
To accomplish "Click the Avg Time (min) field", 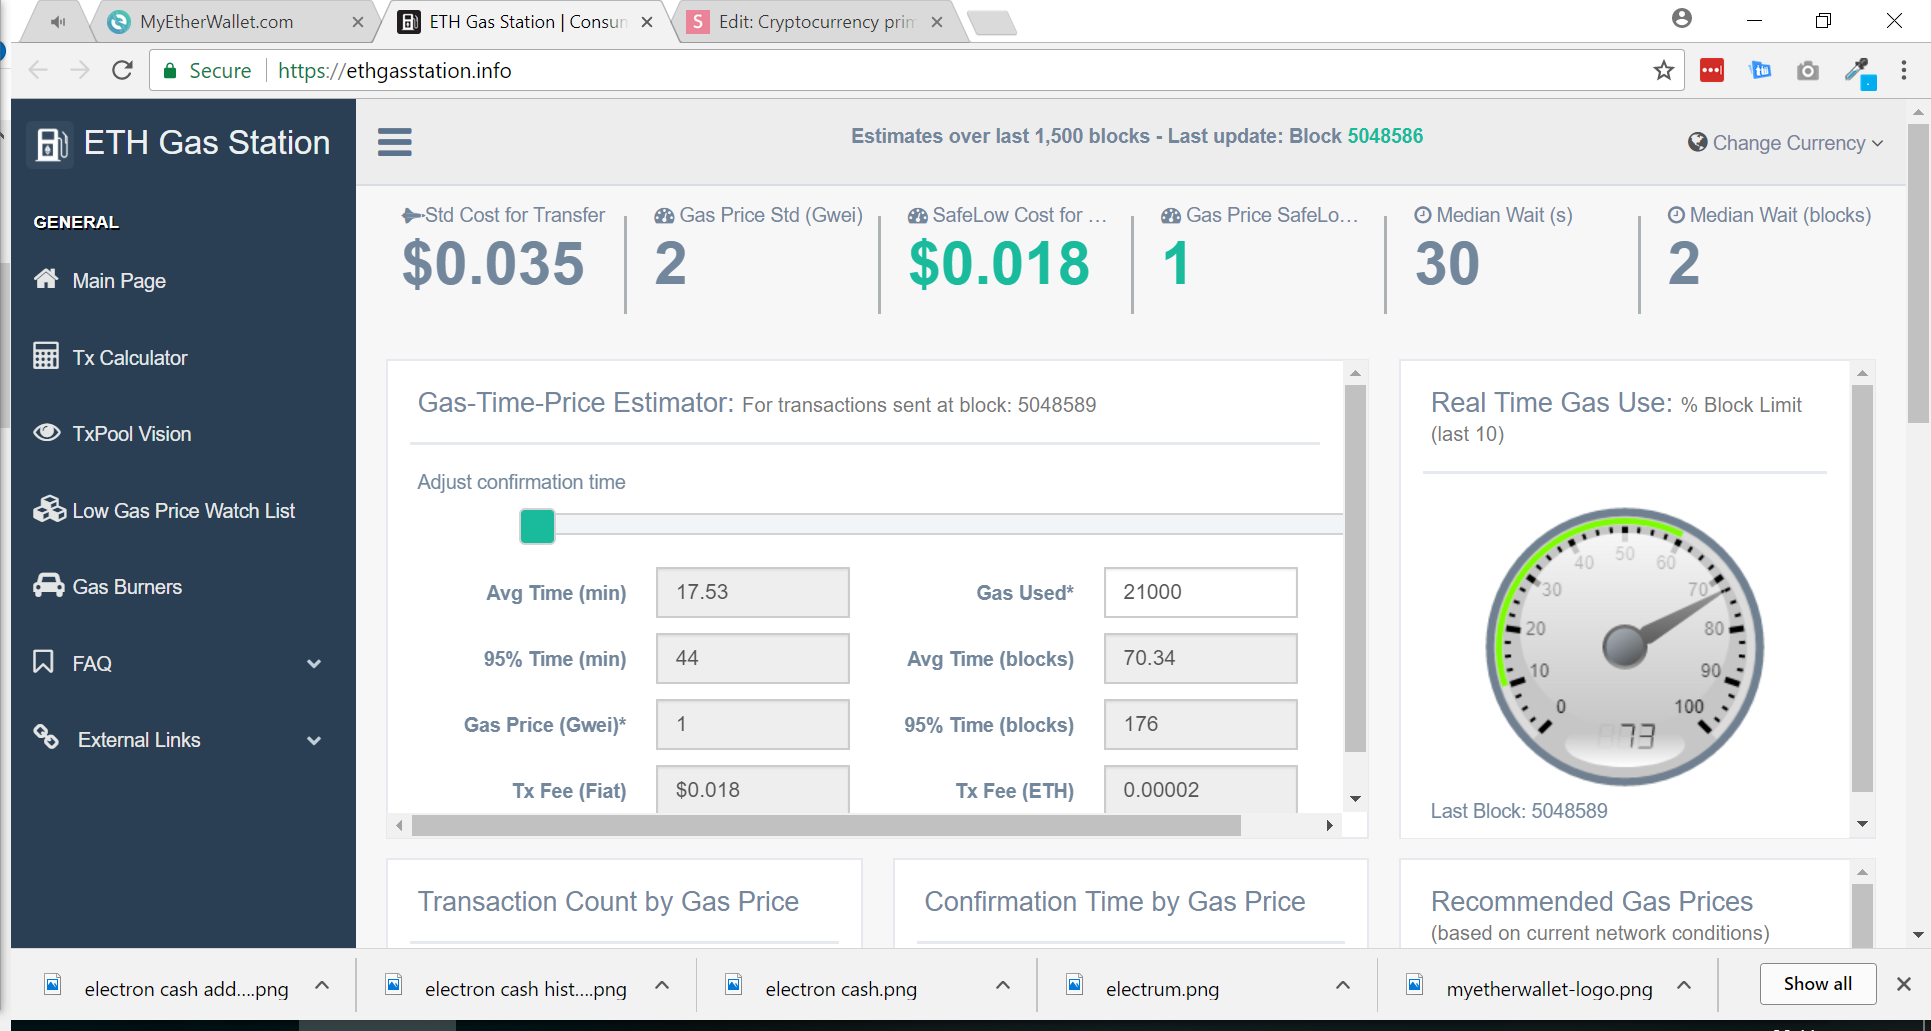I will point(752,592).
